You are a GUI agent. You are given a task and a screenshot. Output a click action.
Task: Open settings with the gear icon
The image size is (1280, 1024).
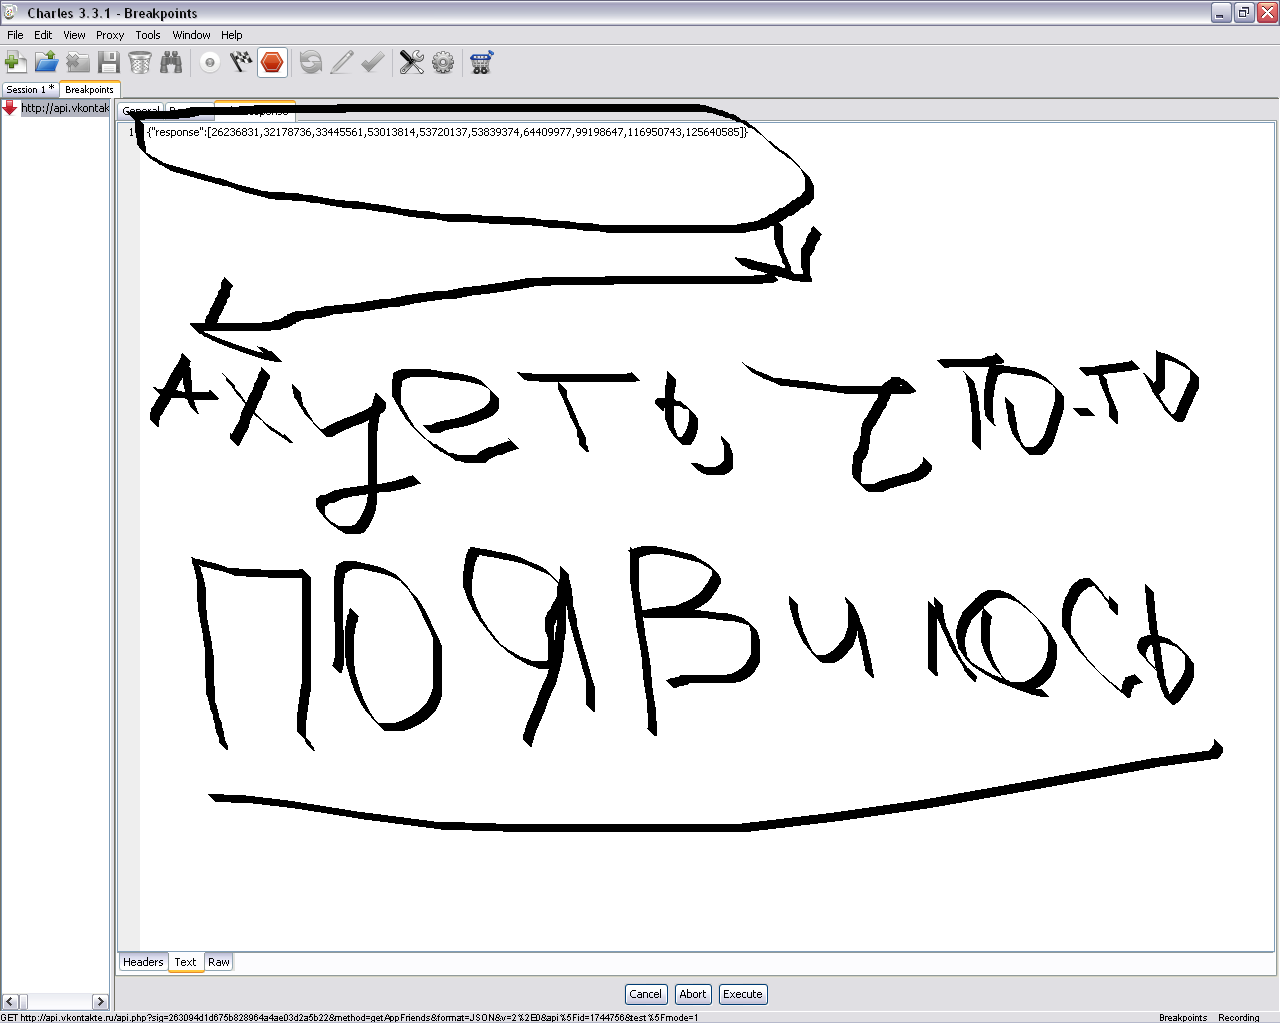[x=442, y=63]
